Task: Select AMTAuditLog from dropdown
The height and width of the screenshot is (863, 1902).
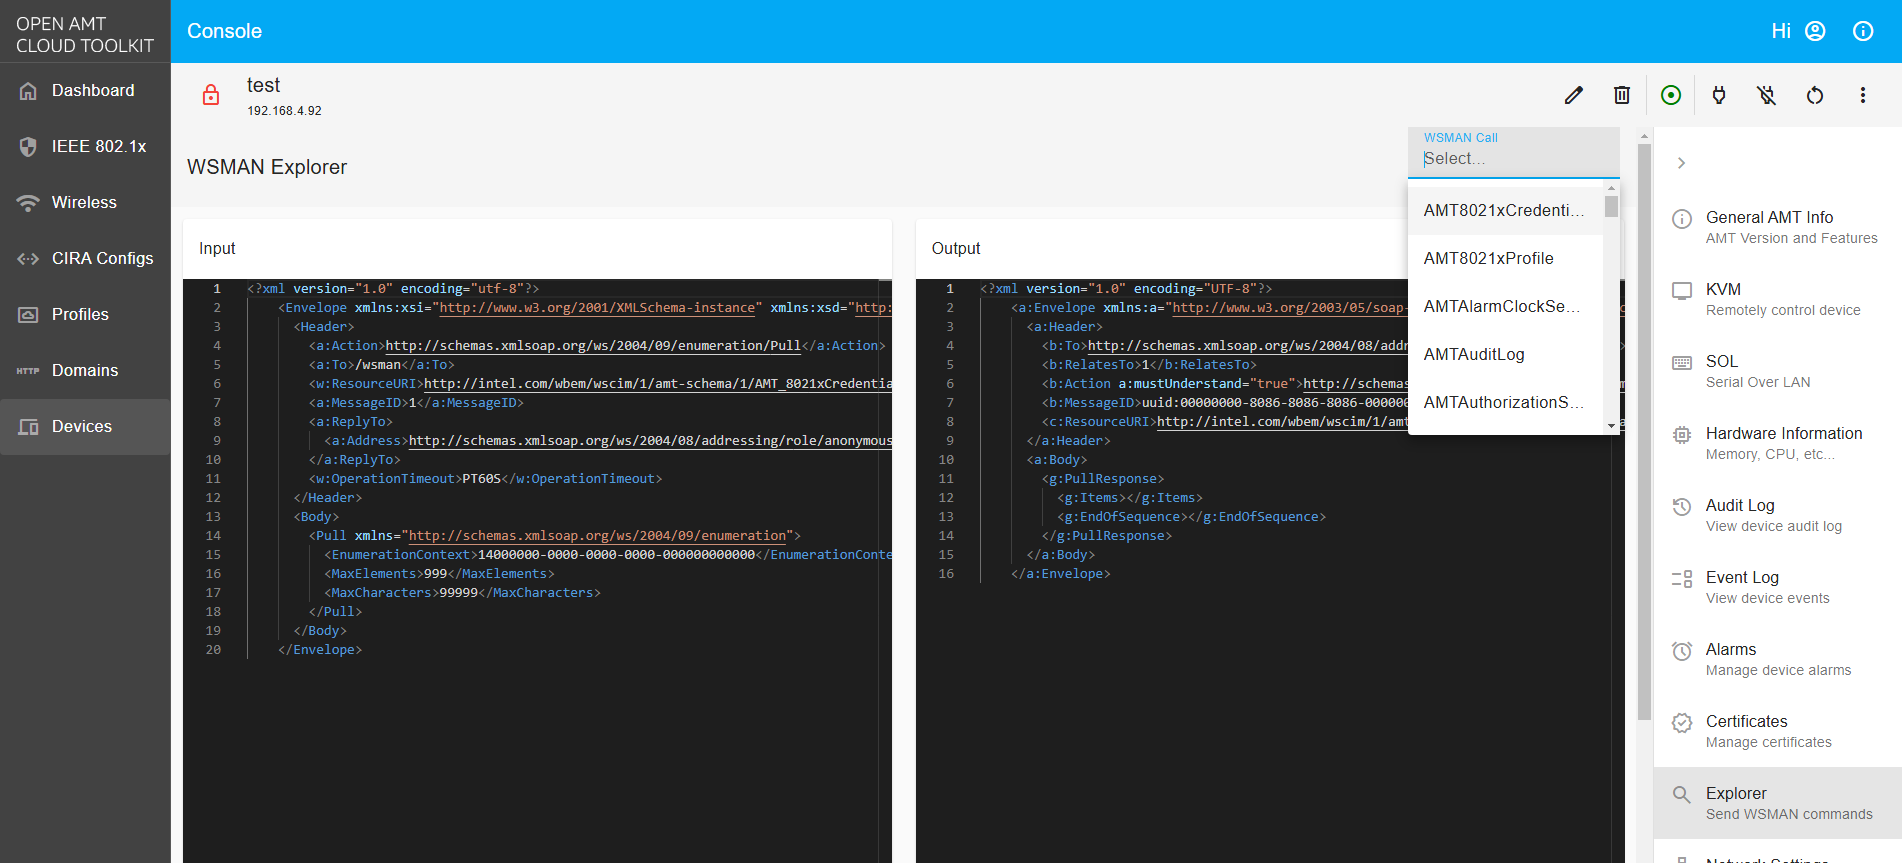Action: (1505, 355)
